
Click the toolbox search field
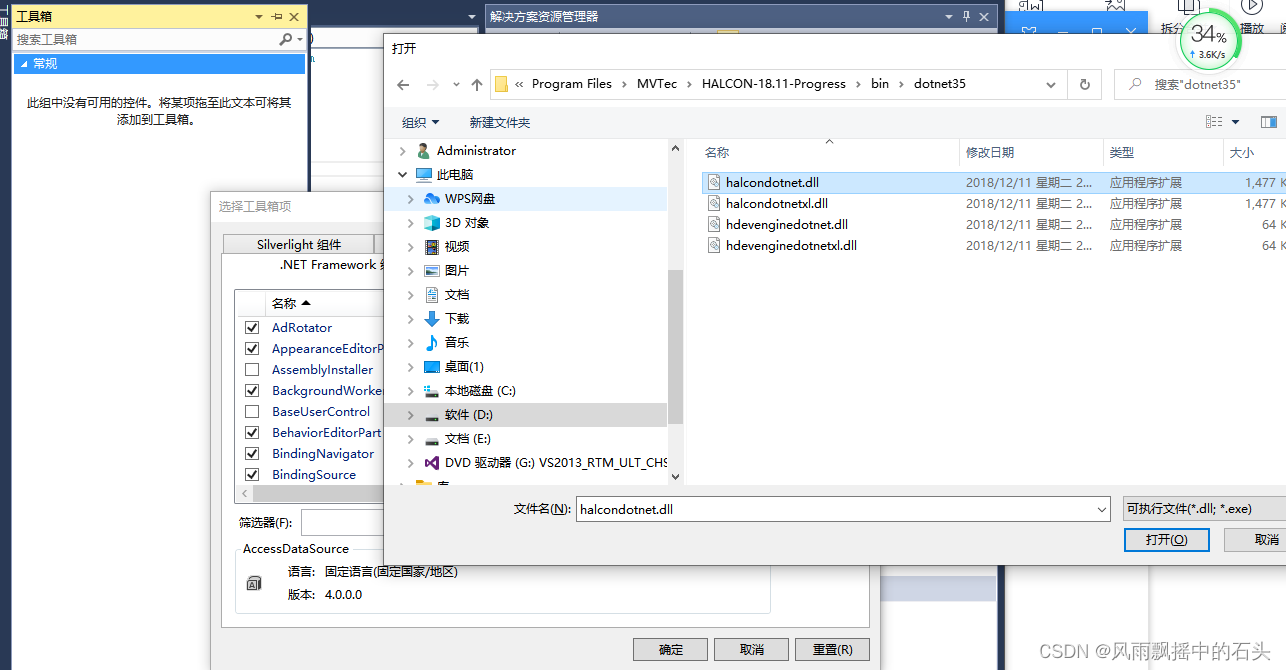146,39
